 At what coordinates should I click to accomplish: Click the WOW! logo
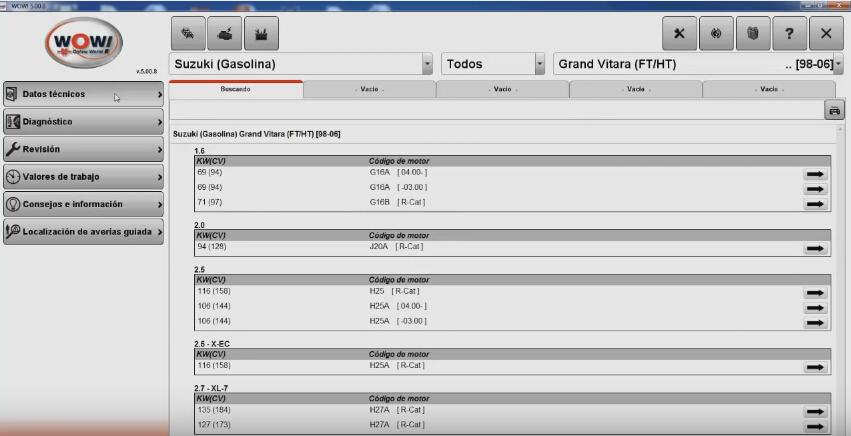coord(84,42)
